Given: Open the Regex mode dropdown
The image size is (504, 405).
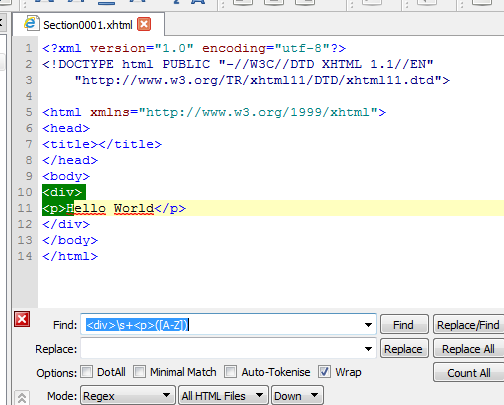Looking at the screenshot, I should pyautogui.click(x=128, y=396).
